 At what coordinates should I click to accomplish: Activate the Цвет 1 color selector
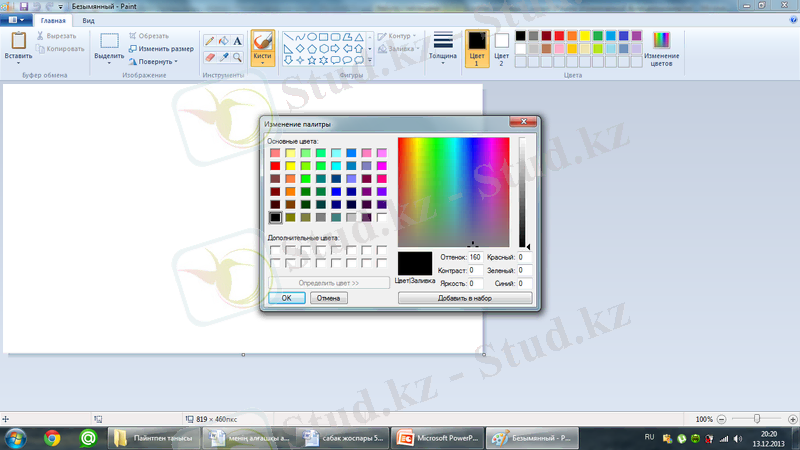pos(477,46)
